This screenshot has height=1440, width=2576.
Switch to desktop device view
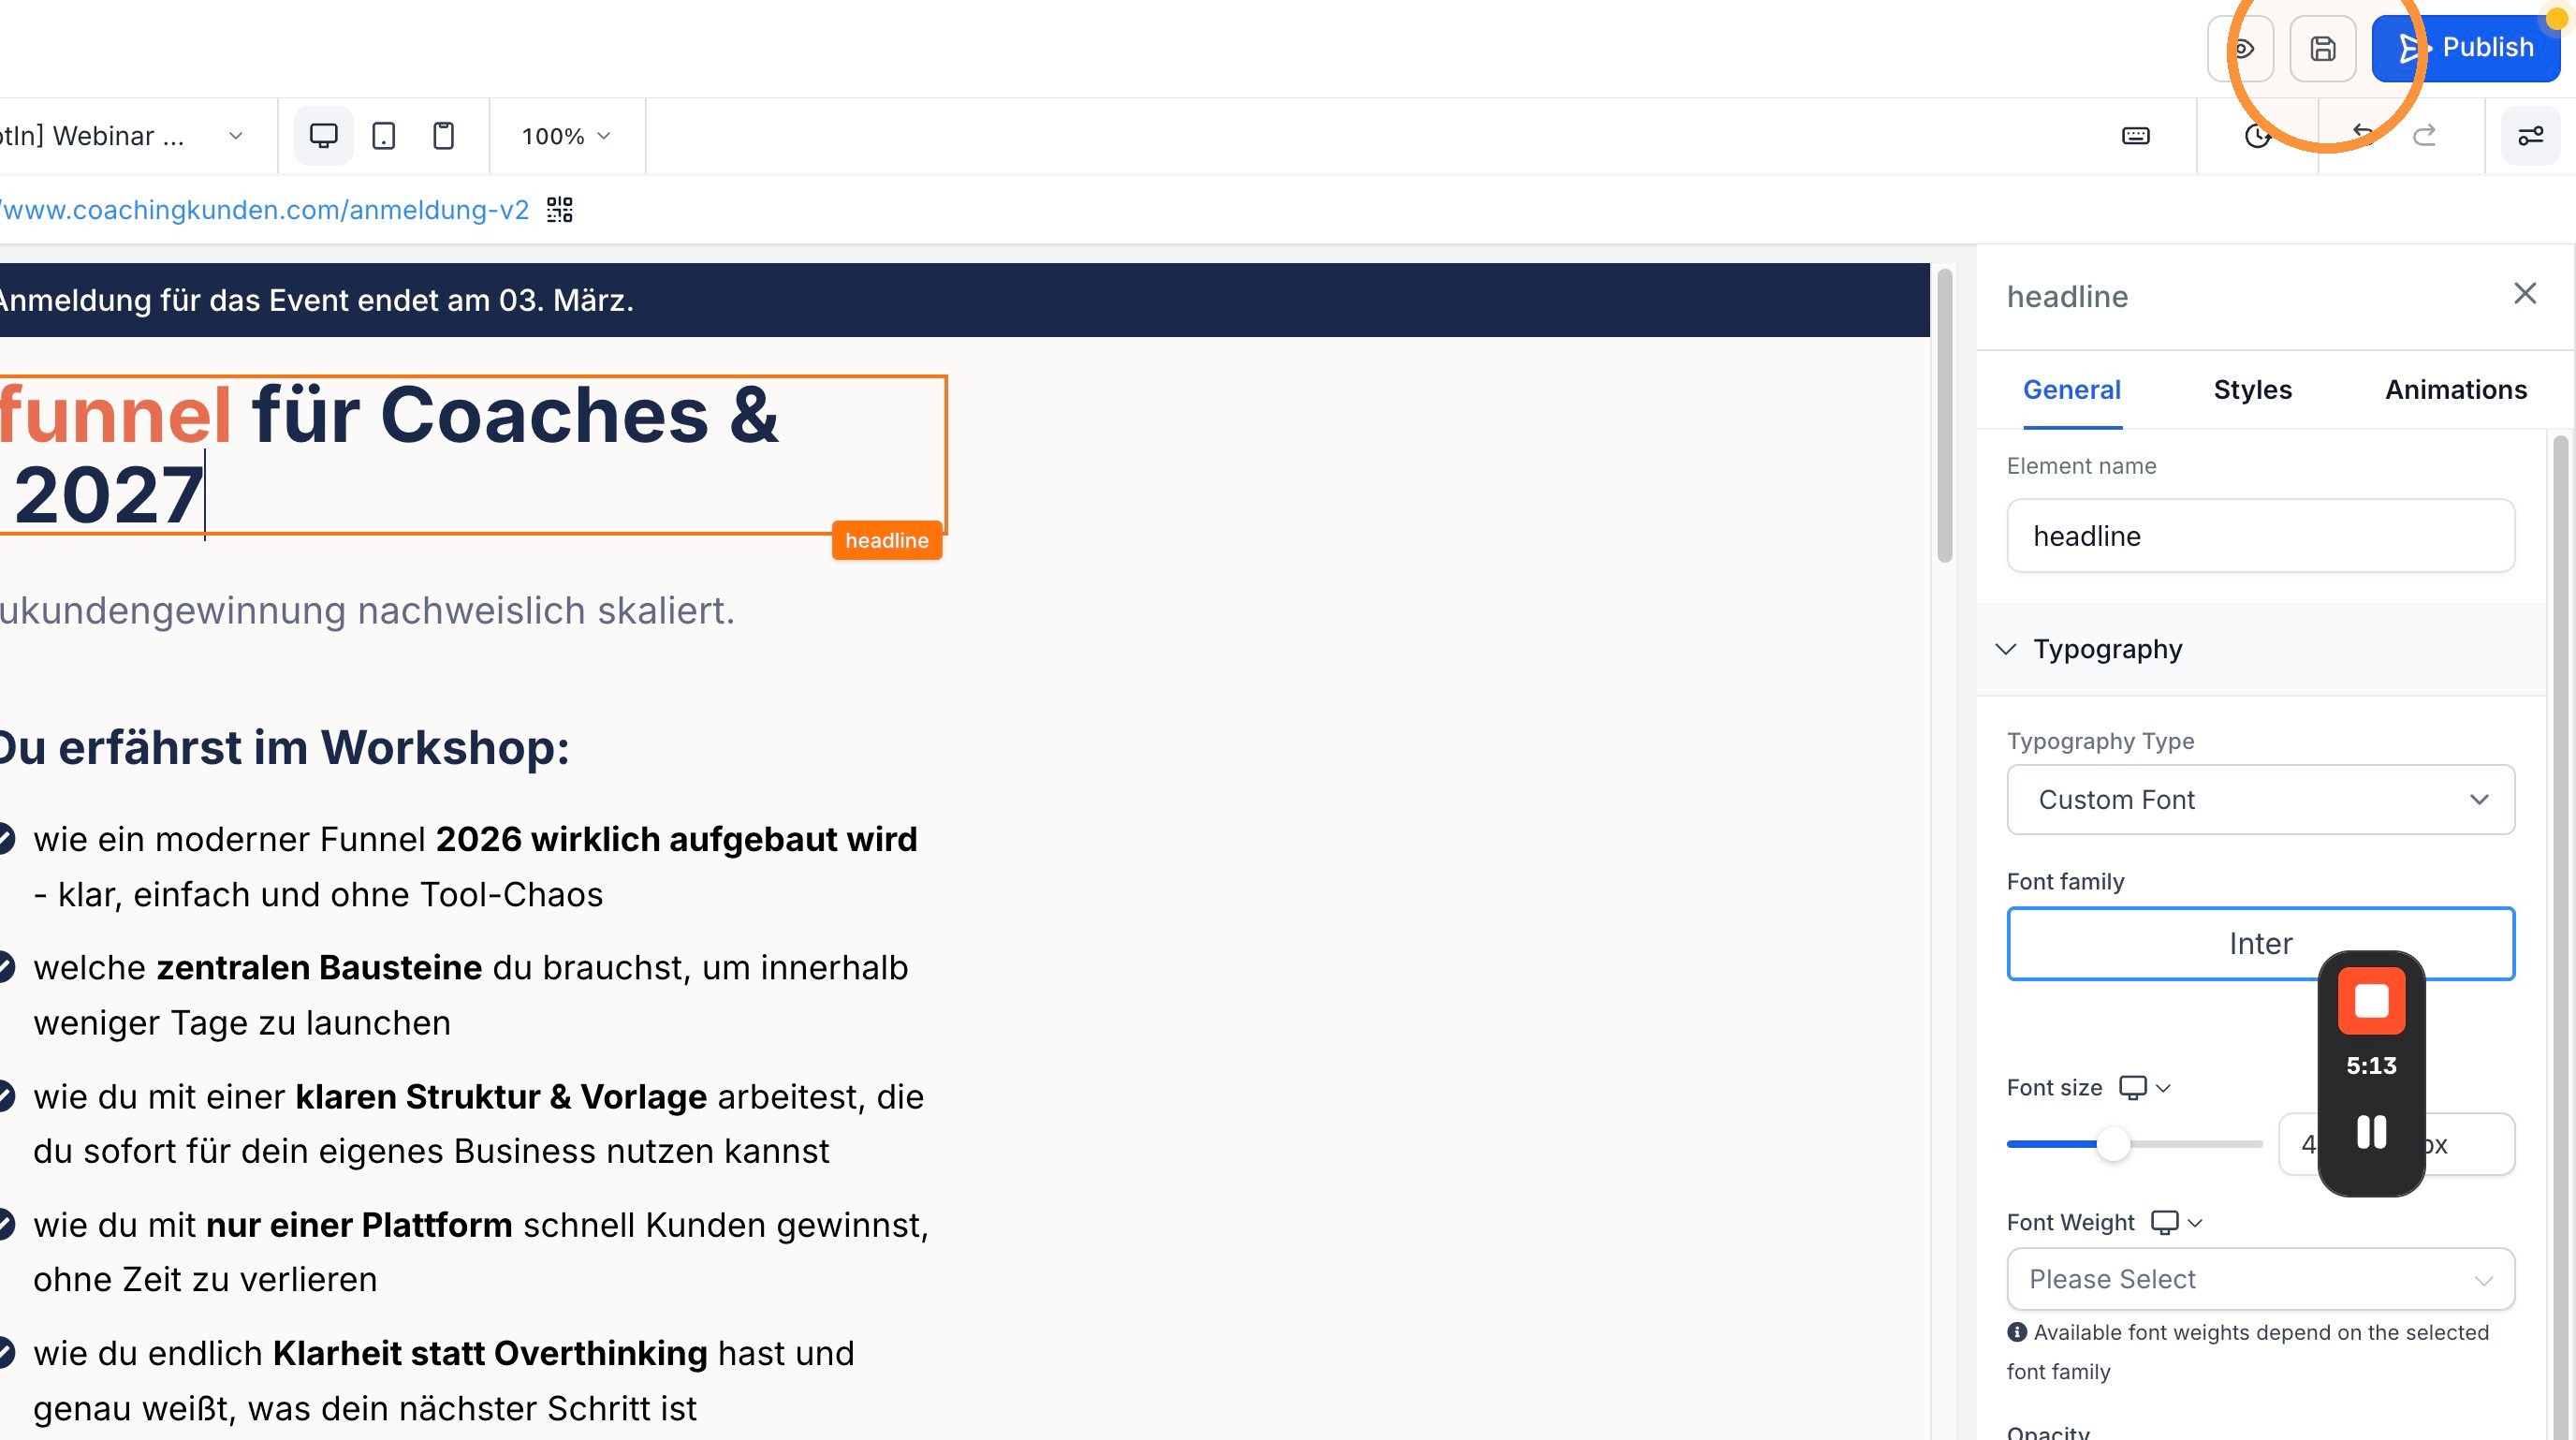[323, 136]
